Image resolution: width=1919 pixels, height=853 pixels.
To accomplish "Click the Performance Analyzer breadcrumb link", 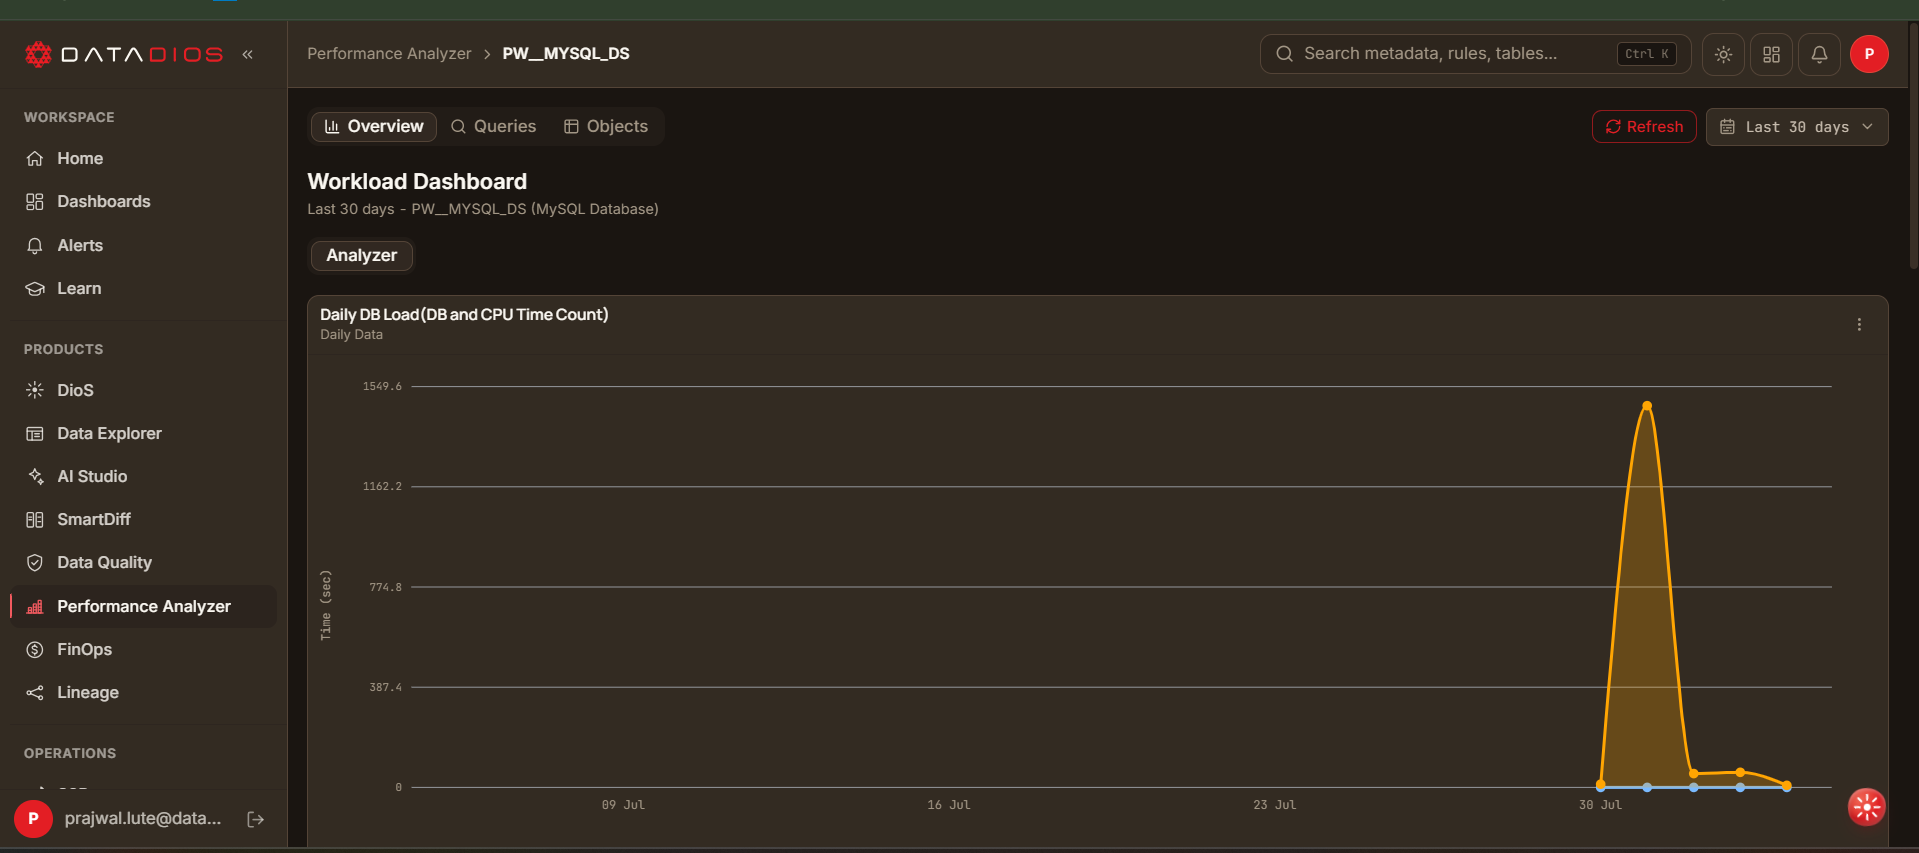I will 389,54.
